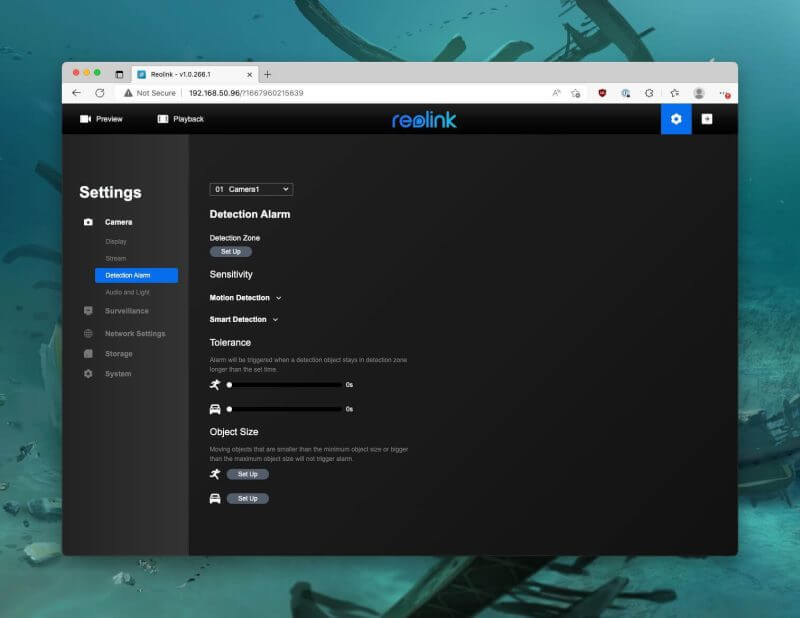Click the Playback film icon
800x618 pixels.
tap(163, 119)
